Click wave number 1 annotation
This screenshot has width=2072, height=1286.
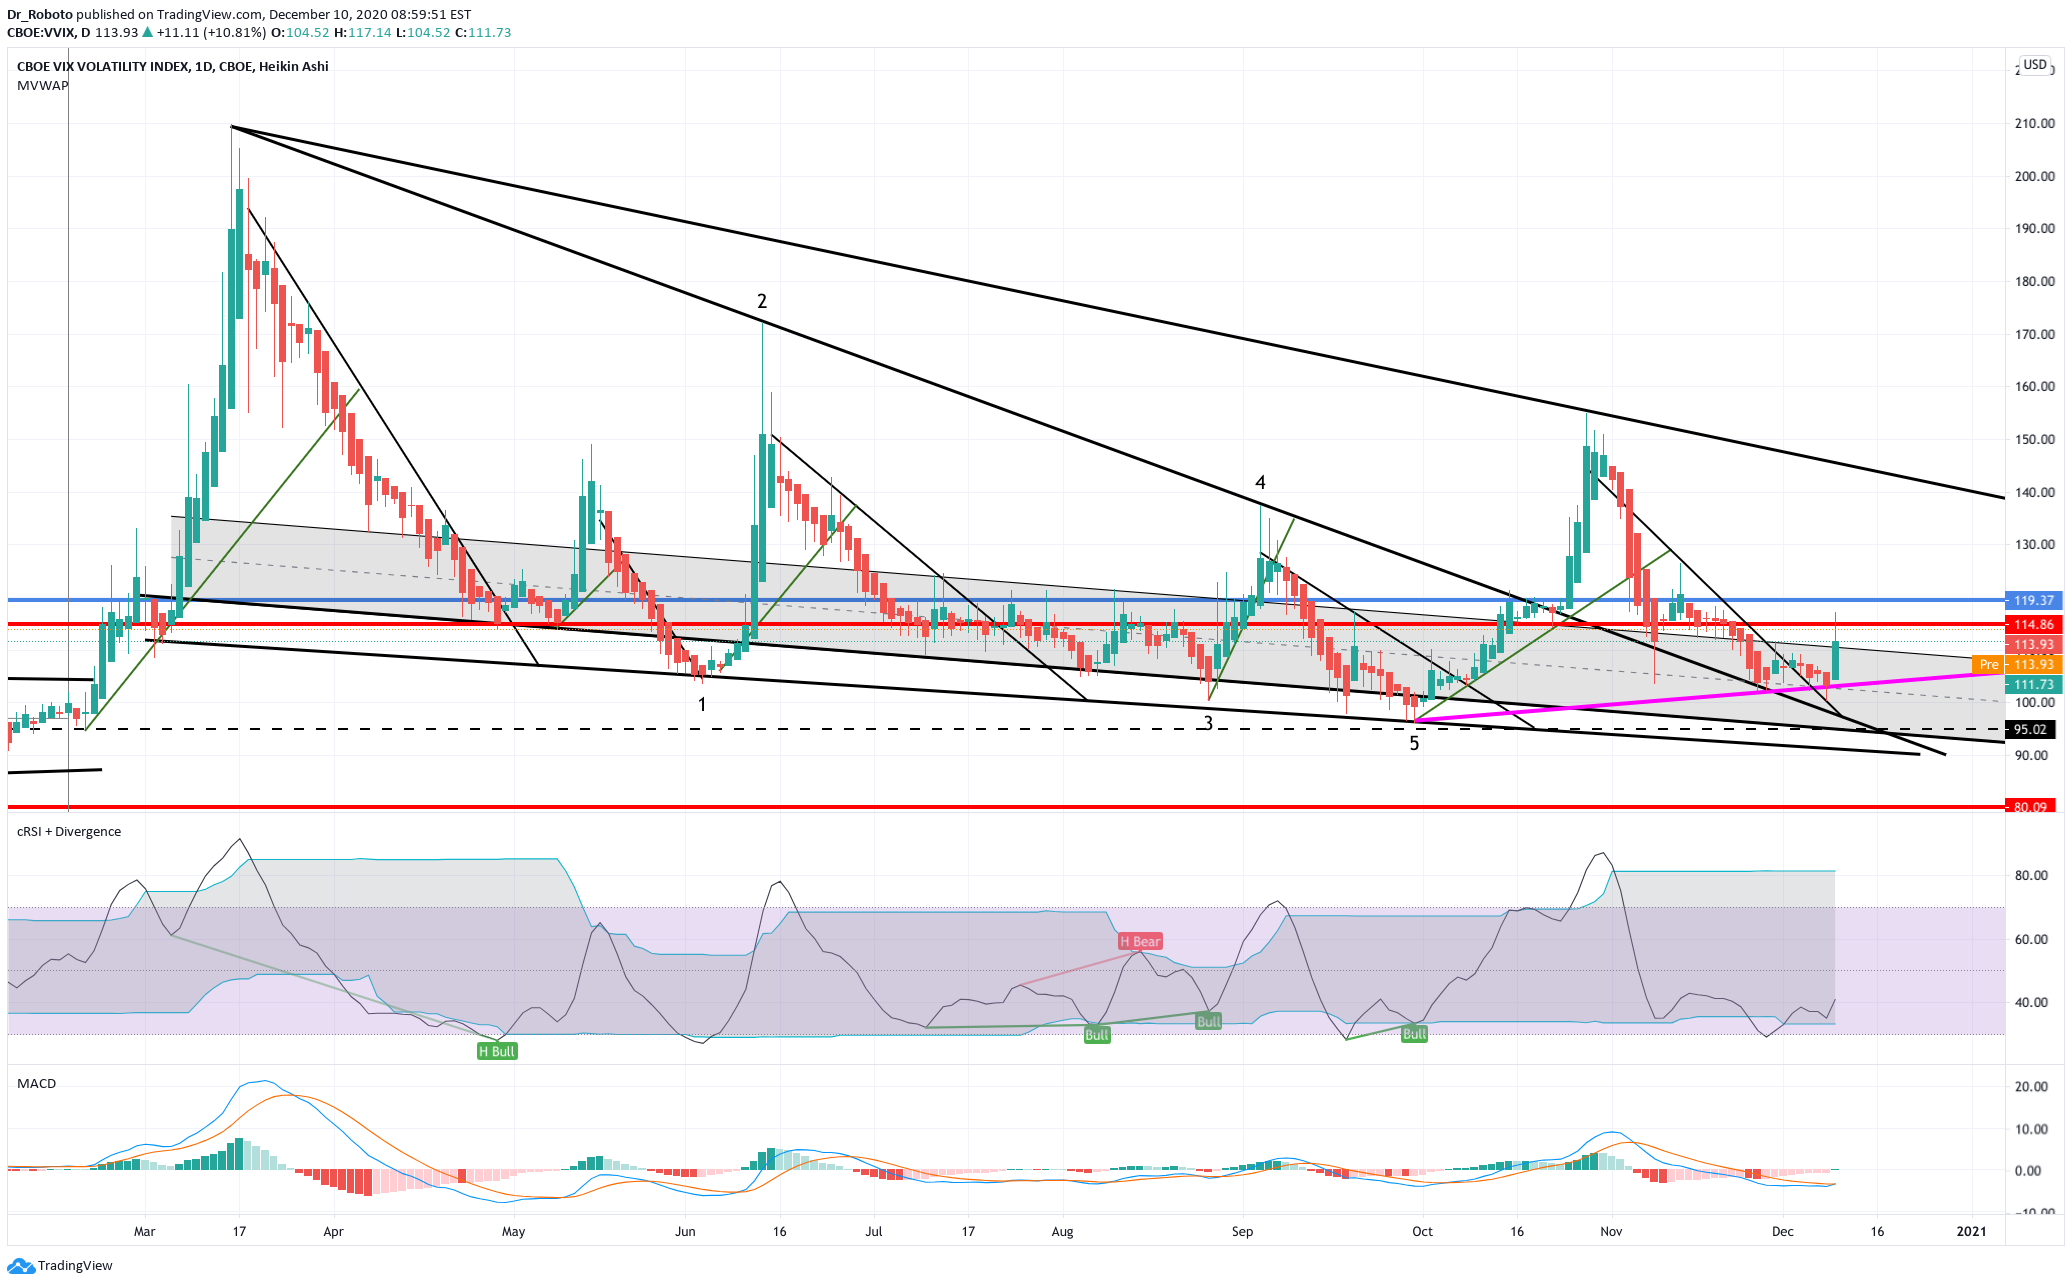tap(702, 705)
